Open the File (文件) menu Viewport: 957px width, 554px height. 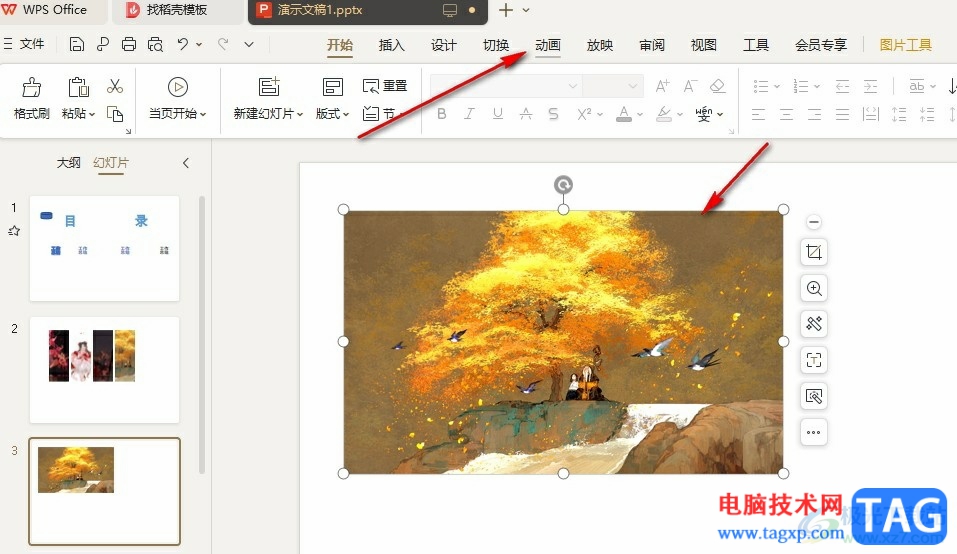24,44
